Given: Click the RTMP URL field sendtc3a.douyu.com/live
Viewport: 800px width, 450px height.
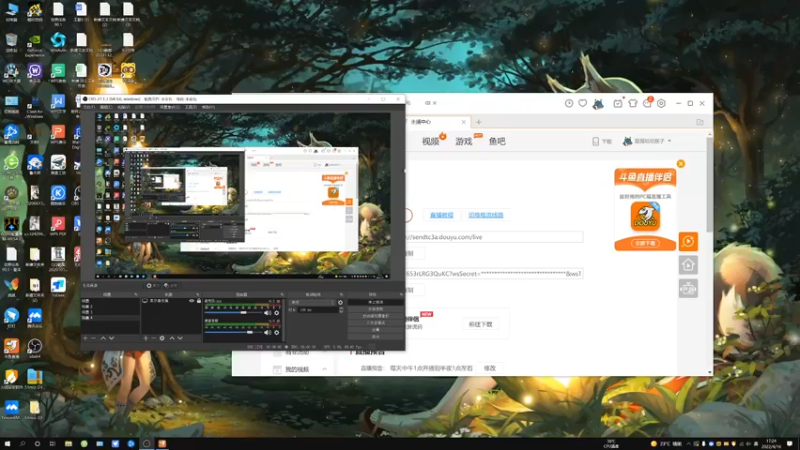Looking at the screenshot, I should [x=494, y=237].
